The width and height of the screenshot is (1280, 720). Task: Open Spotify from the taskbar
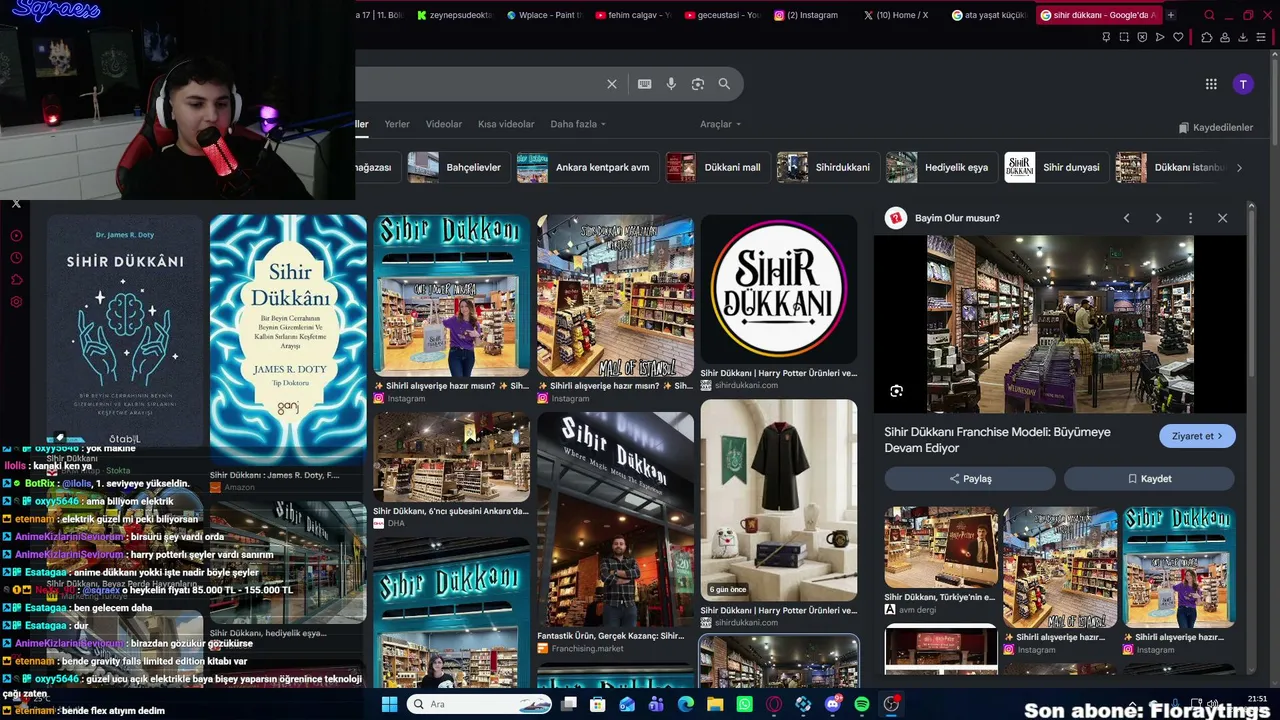pyautogui.click(x=862, y=704)
